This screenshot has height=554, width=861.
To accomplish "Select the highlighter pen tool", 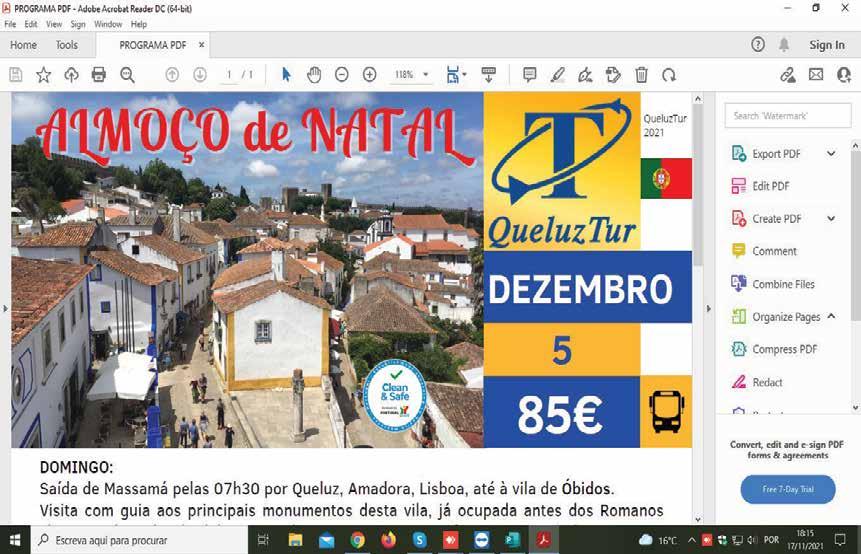I will [558, 74].
